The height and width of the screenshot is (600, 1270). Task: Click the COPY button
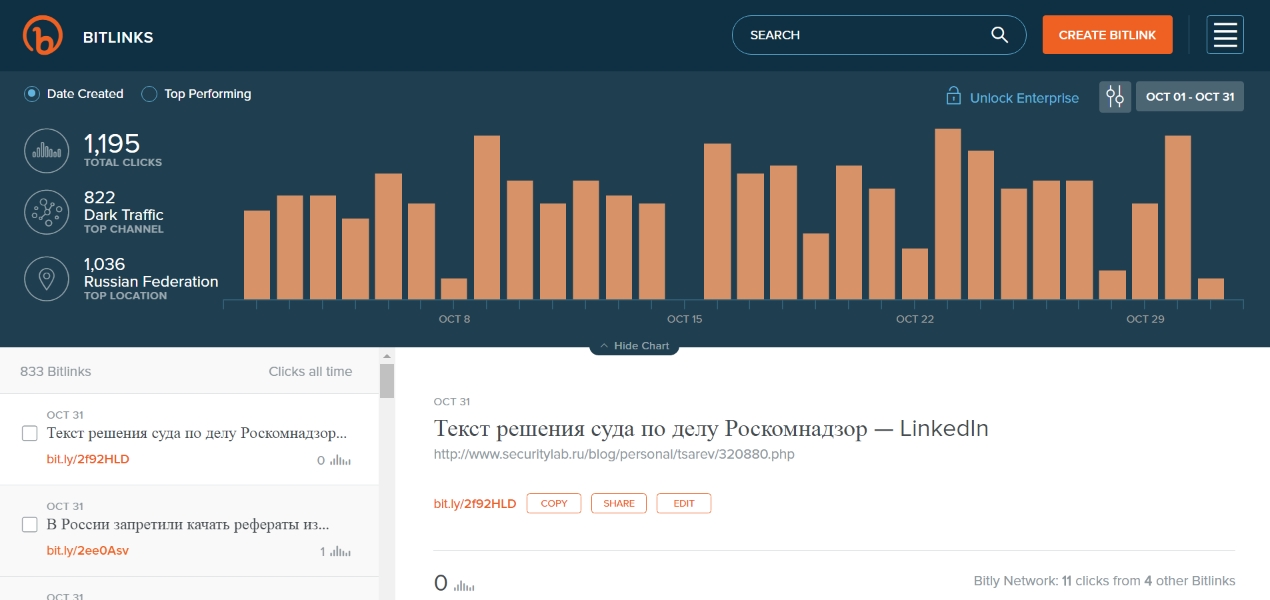[554, 503]
